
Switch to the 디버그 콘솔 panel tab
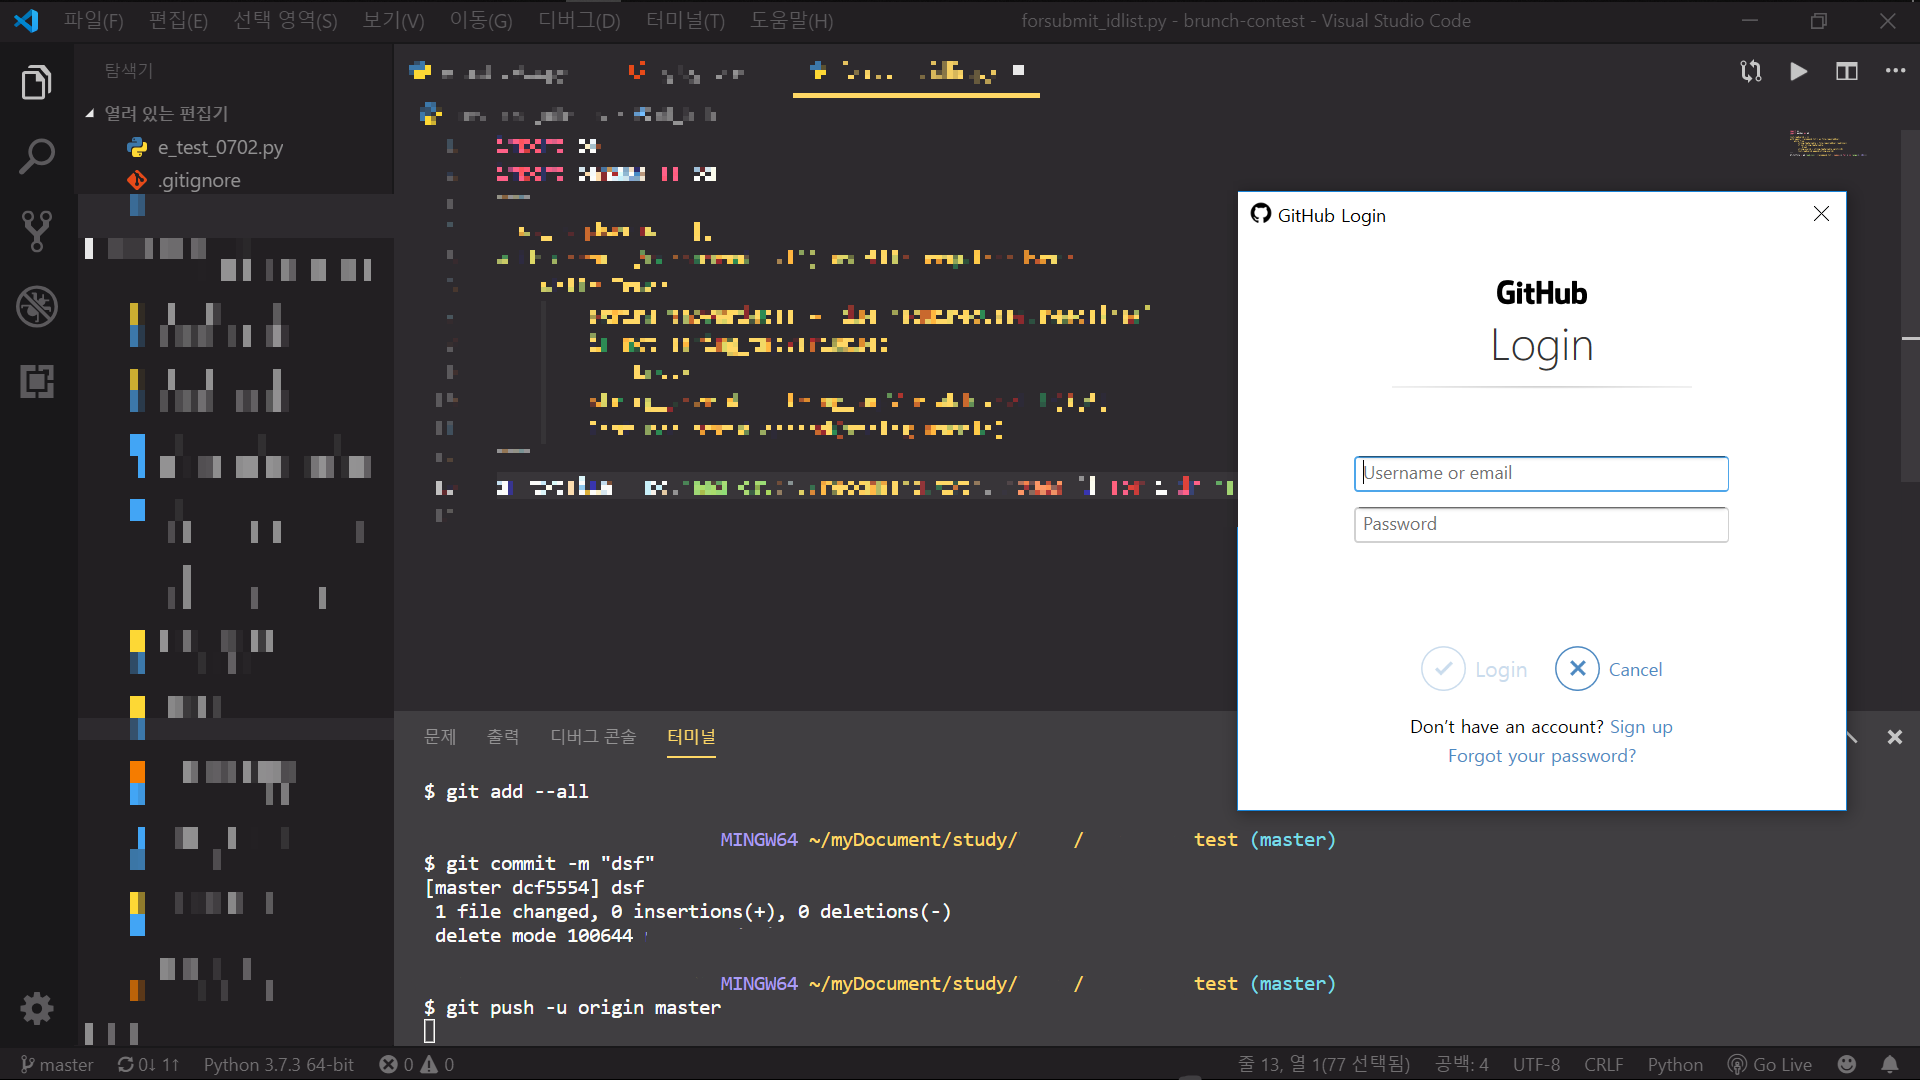click(x=593, y=737)
